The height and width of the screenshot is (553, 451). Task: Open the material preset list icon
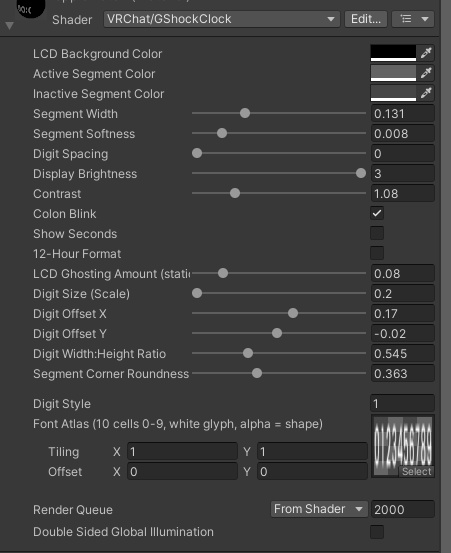[x=406, y=19]
